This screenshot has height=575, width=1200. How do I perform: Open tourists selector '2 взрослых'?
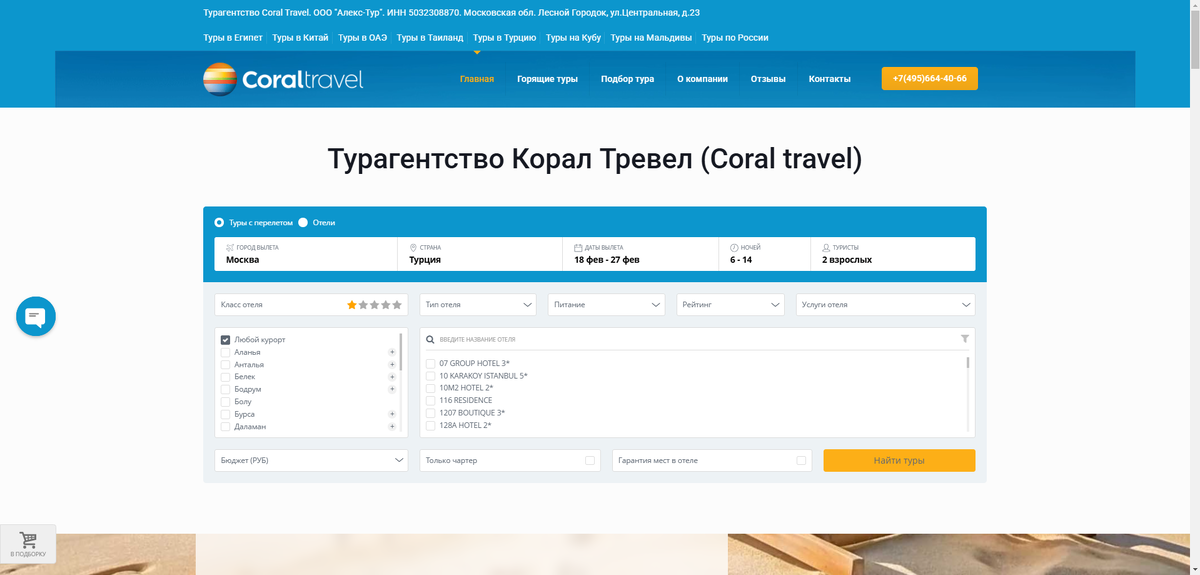[x=893, y=254]
